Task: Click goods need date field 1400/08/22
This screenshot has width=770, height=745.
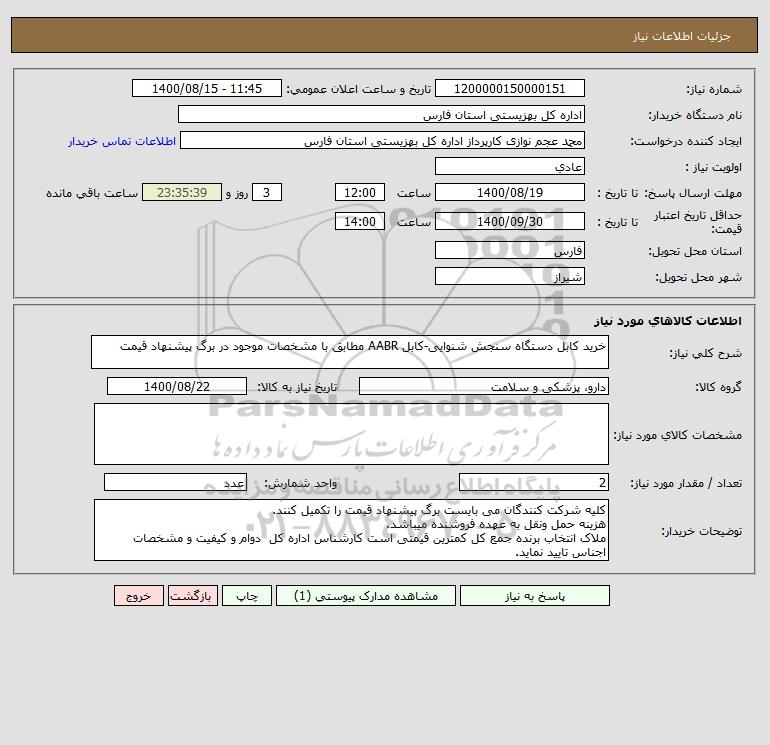Action: 177,386
